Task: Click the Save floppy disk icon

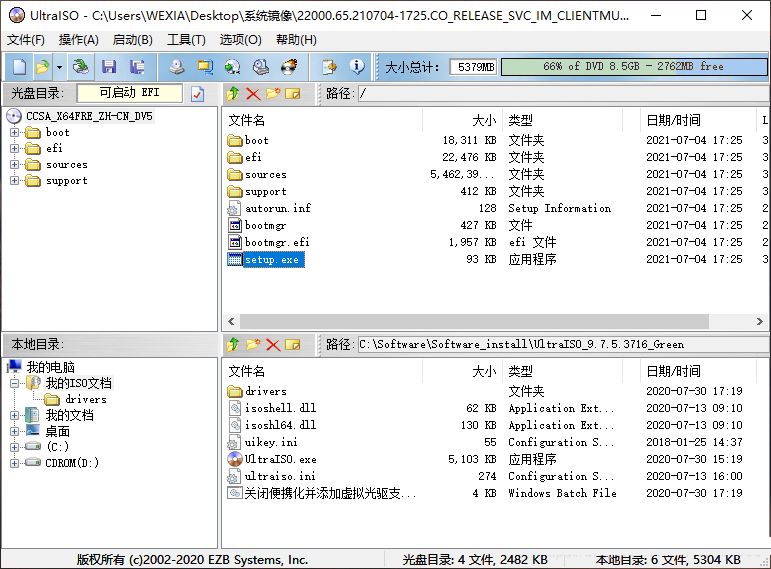Action: point(109,67)
